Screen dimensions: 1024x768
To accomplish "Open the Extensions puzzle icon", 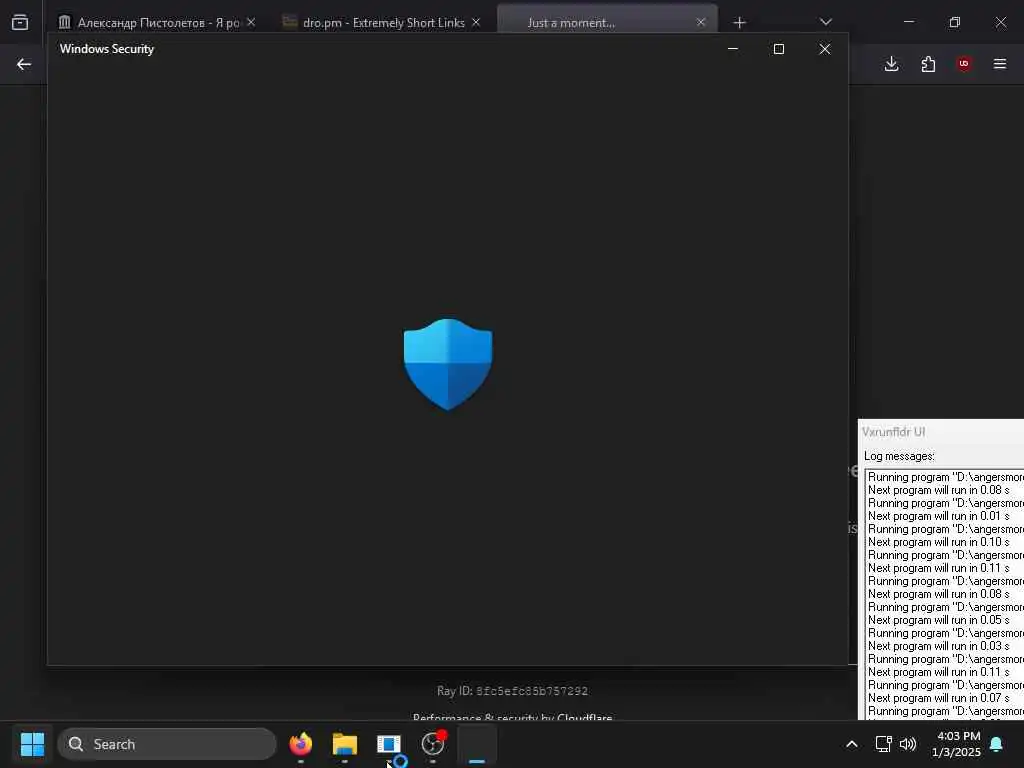I will 928,64.
